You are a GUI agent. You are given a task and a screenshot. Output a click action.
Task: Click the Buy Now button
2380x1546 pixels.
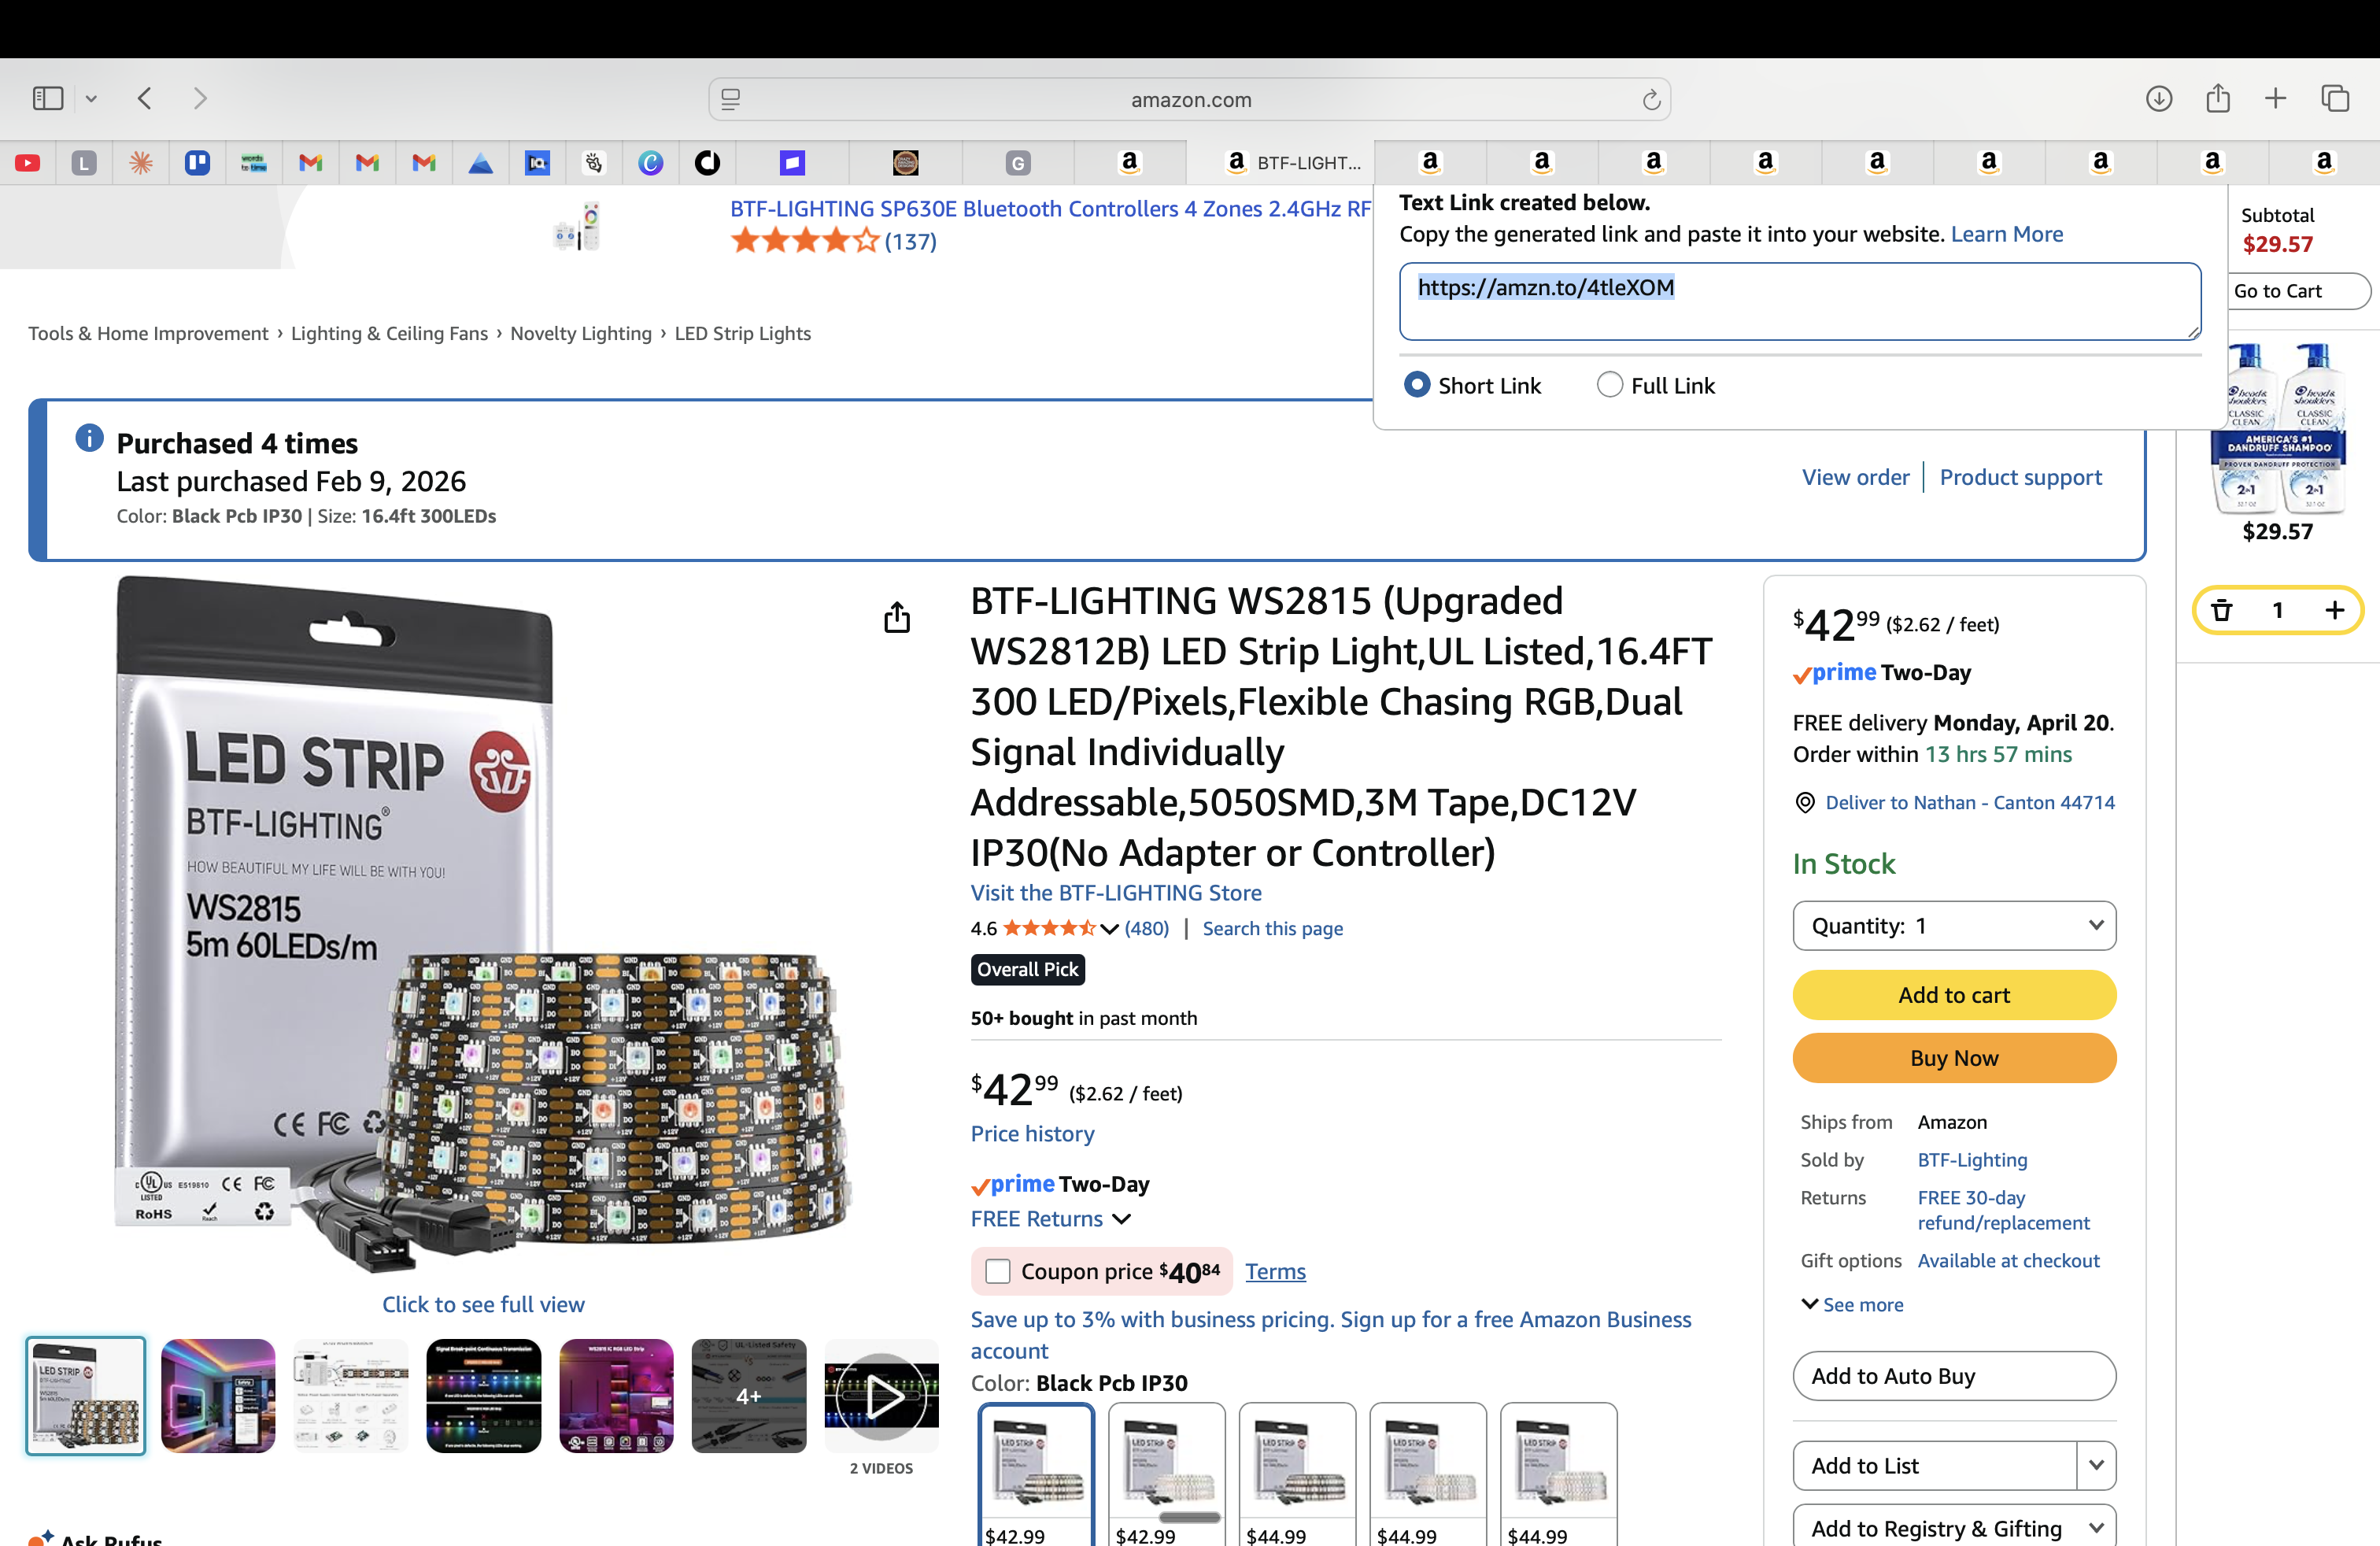point(1954,1057)
